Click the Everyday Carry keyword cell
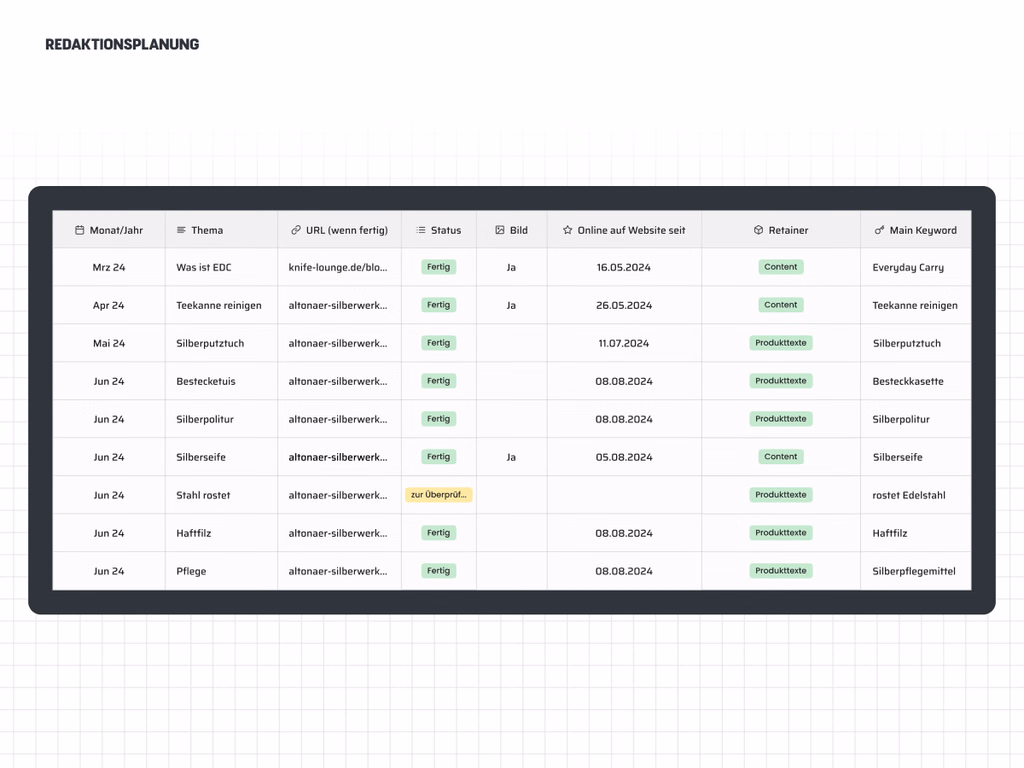 point(908,268)
